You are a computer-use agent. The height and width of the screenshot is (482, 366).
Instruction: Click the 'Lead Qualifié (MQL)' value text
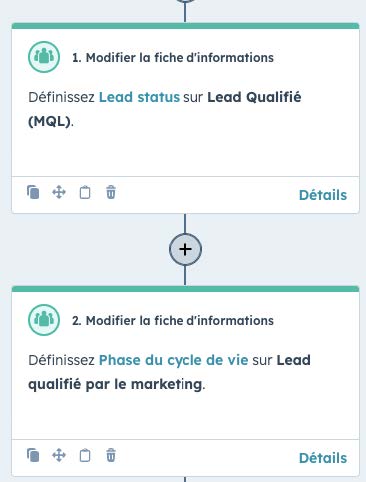pyautogui.click(x=165, y=109)
